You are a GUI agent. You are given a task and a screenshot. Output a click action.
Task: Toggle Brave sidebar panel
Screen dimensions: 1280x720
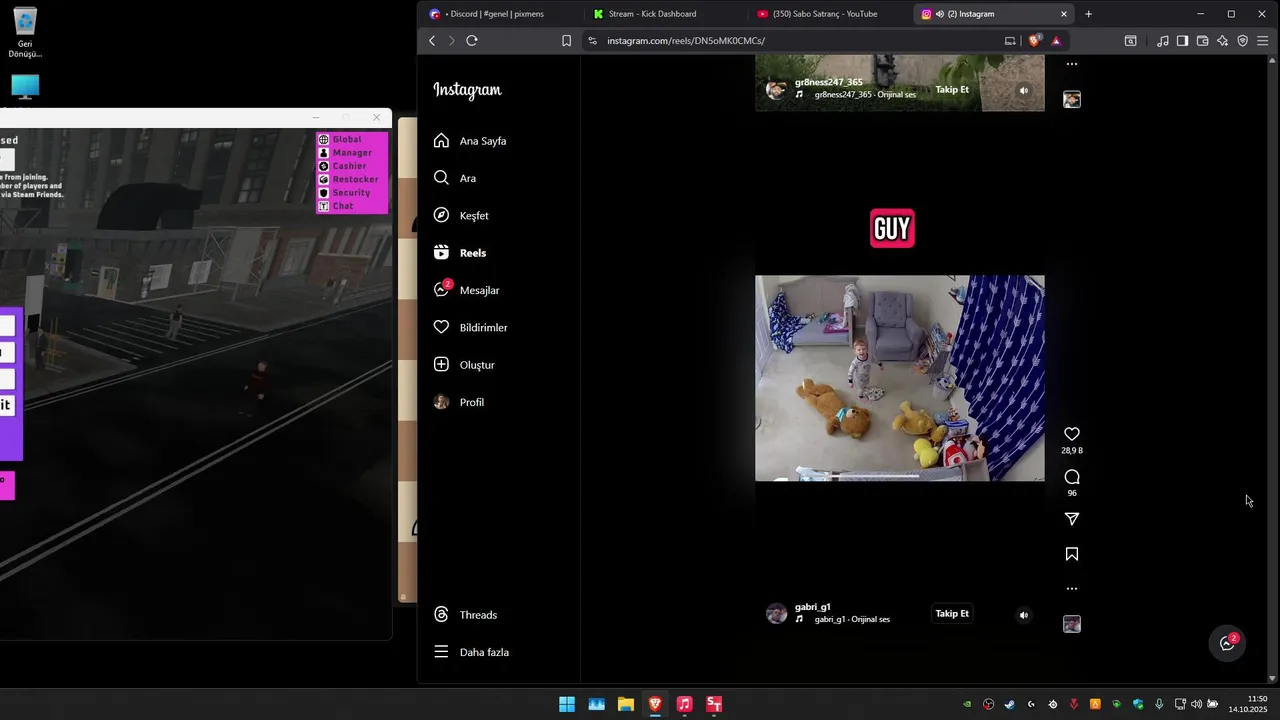(1182, 41)
